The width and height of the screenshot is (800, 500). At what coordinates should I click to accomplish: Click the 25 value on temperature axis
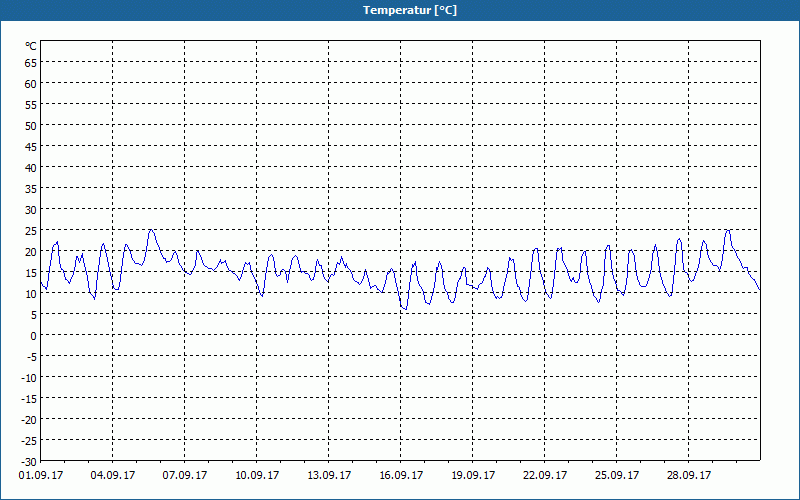(x=31, y=231)
